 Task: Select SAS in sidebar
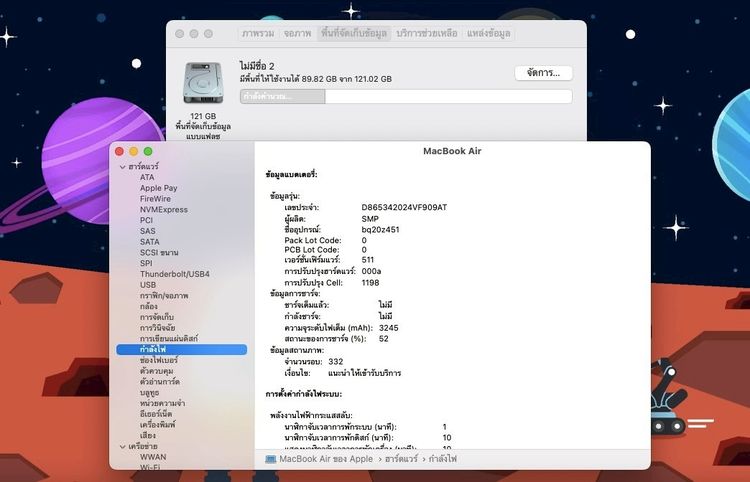148,231
